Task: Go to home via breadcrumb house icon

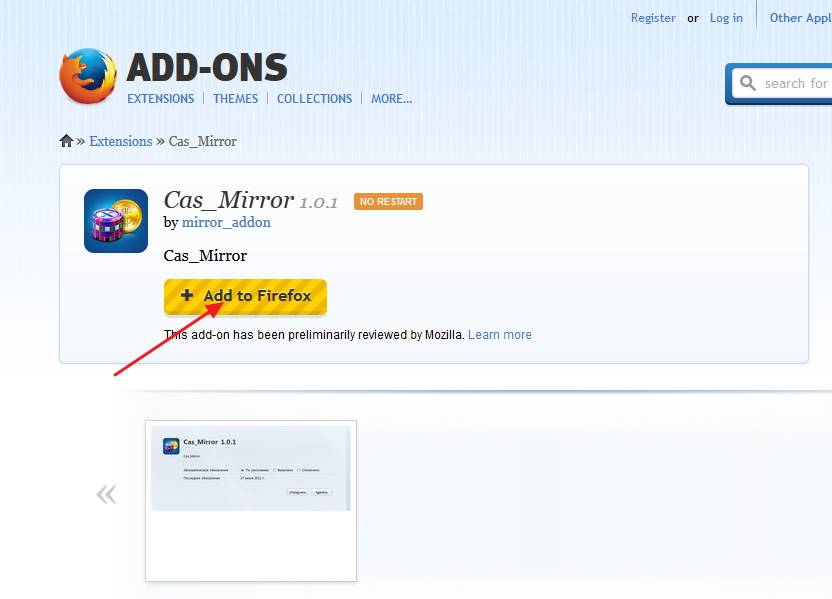Action: click(67, 141)
